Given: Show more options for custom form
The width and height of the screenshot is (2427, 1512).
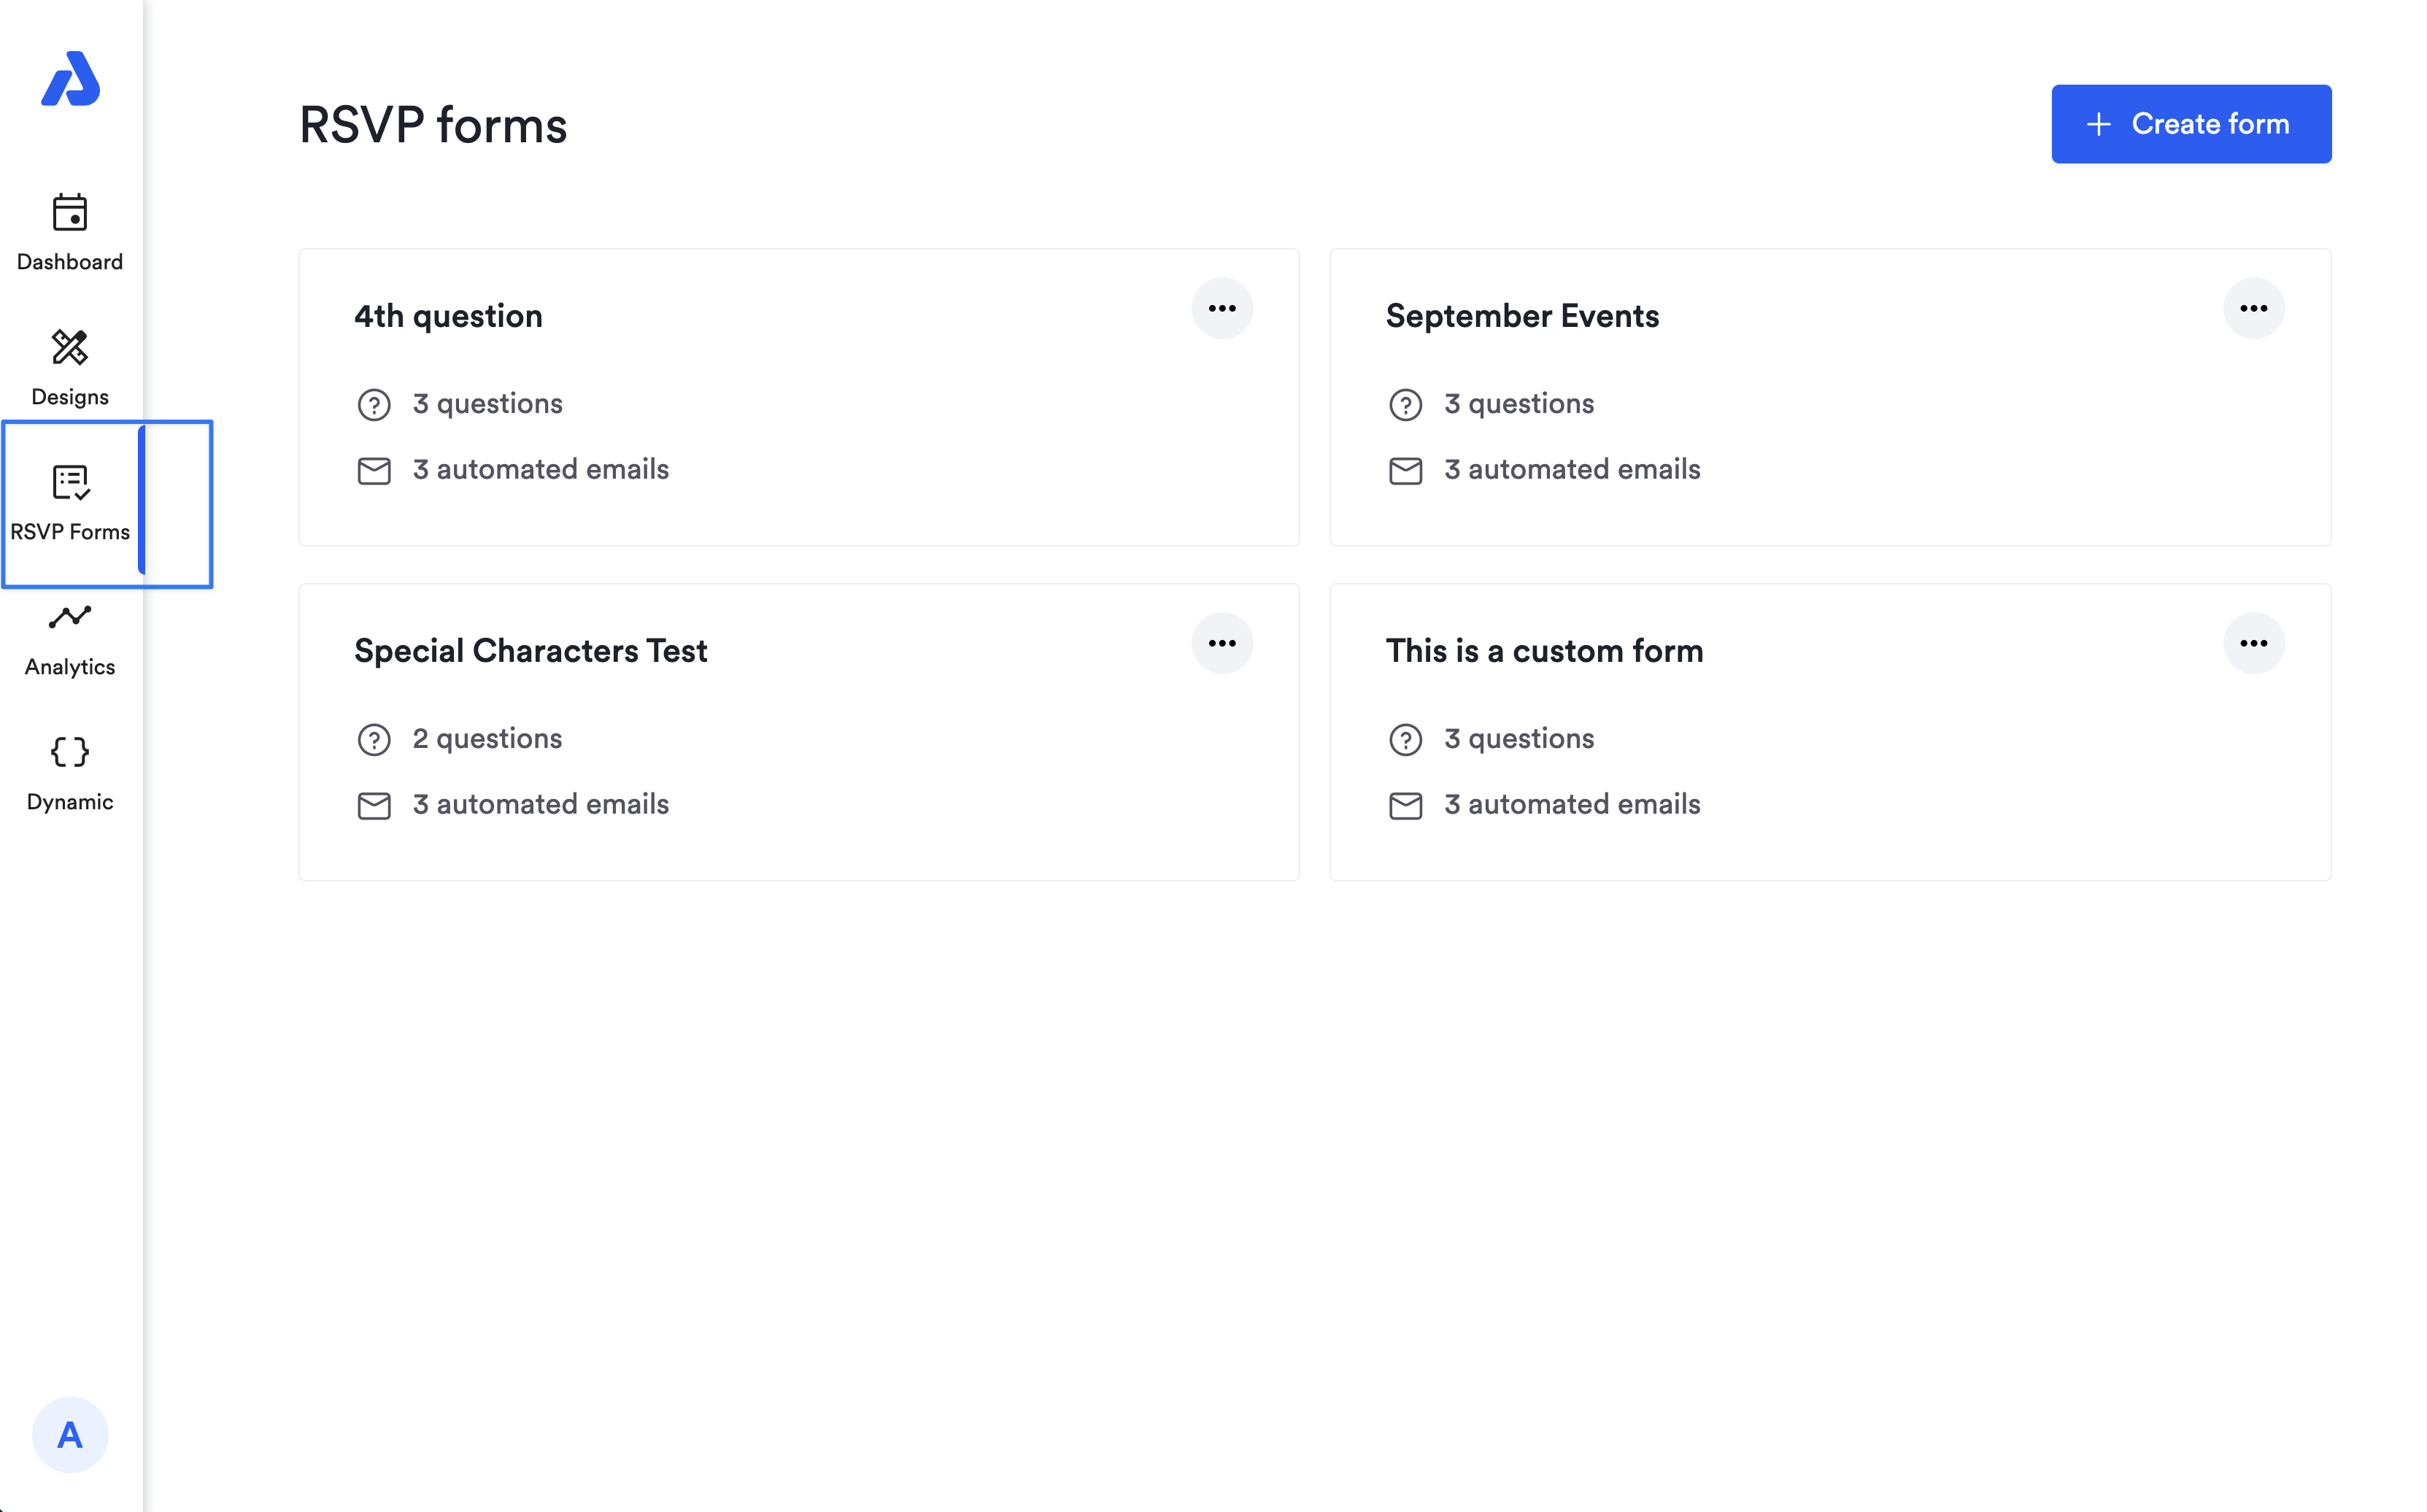Looking at the screenshot, I should (2253, 644).
